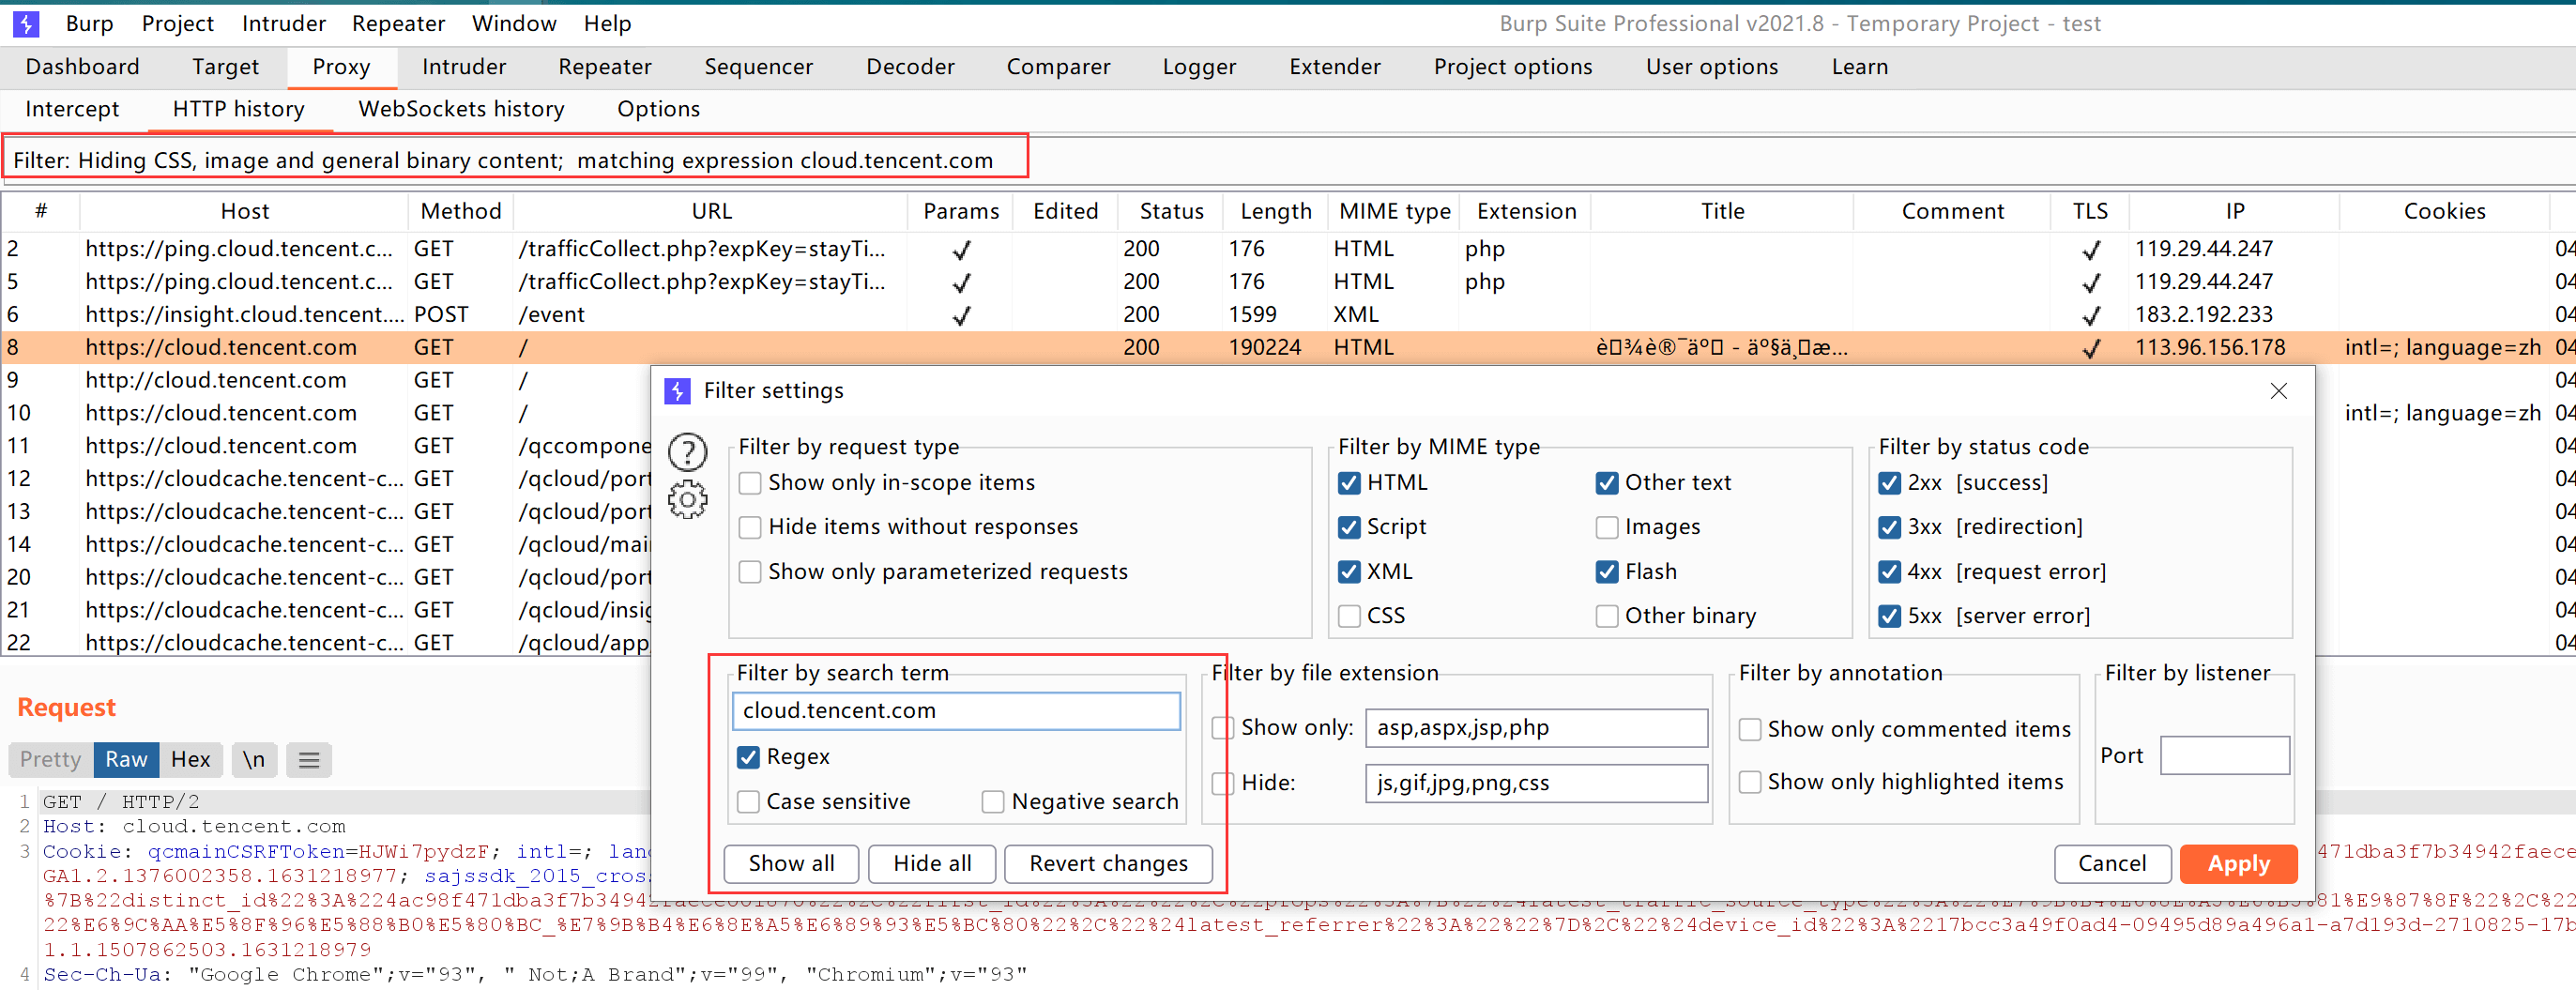Open Proxy Options sub-tab
This screenshot has width=2576, height=990.
[658, 109]
